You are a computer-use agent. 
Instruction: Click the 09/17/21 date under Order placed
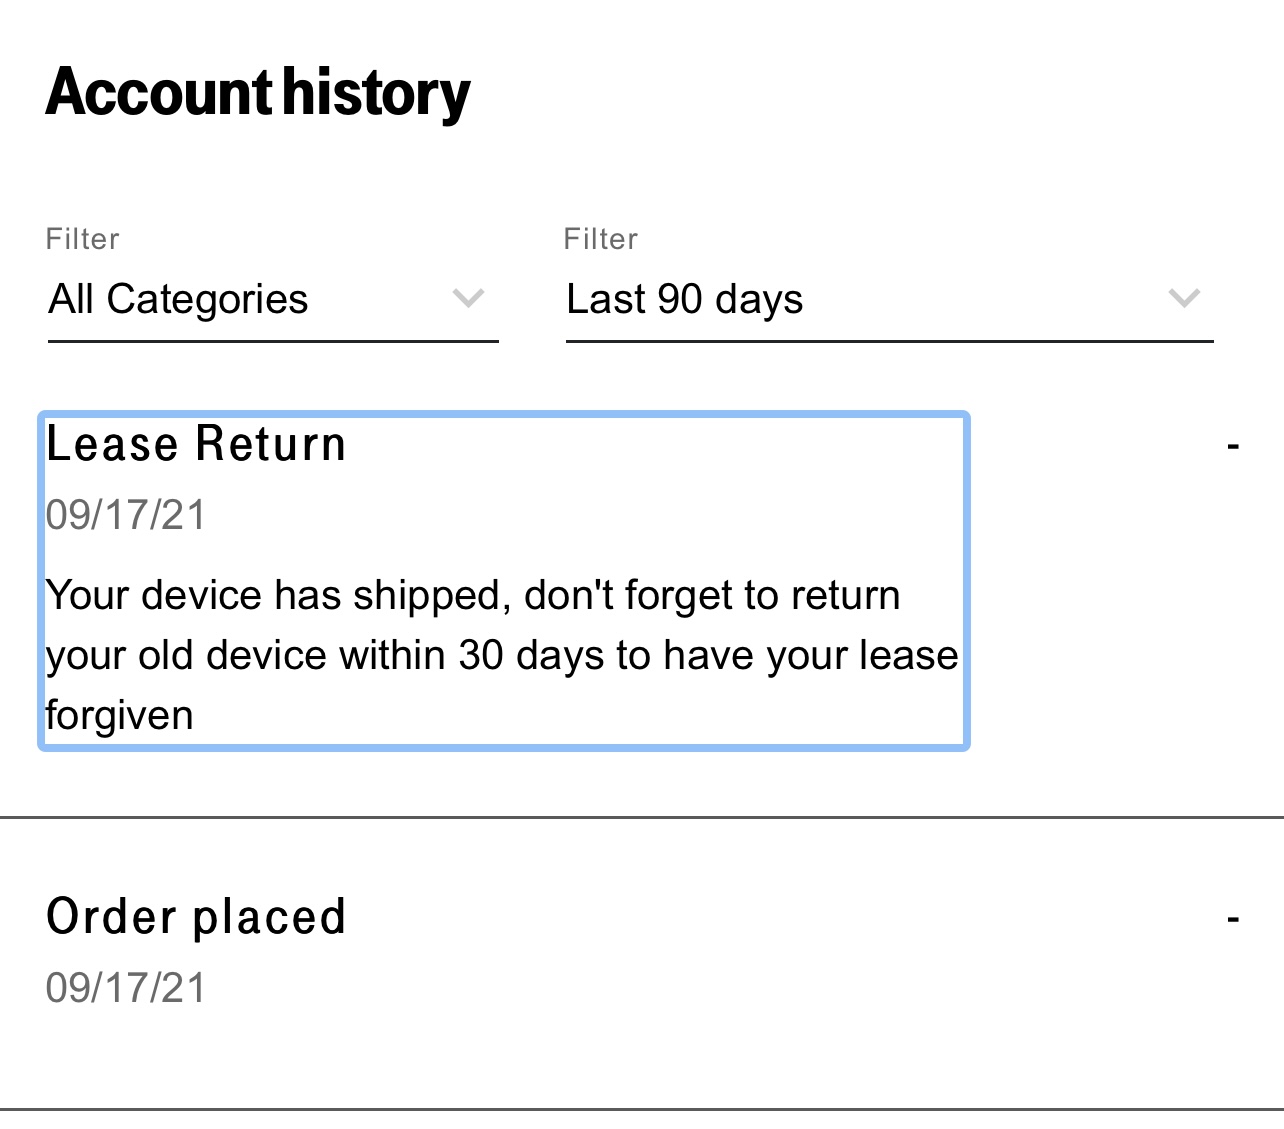pos(126,988)
